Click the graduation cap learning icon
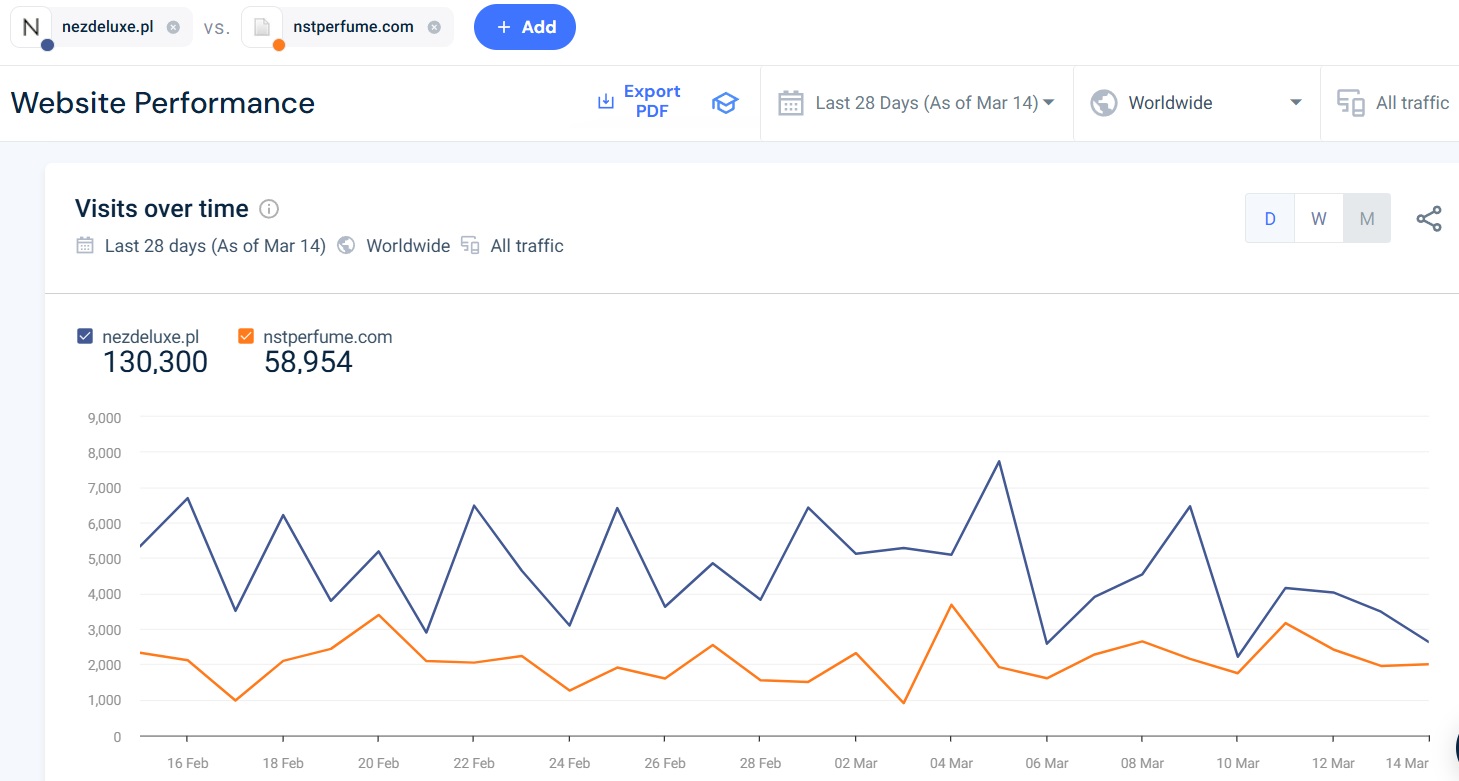 click(724, 103)
